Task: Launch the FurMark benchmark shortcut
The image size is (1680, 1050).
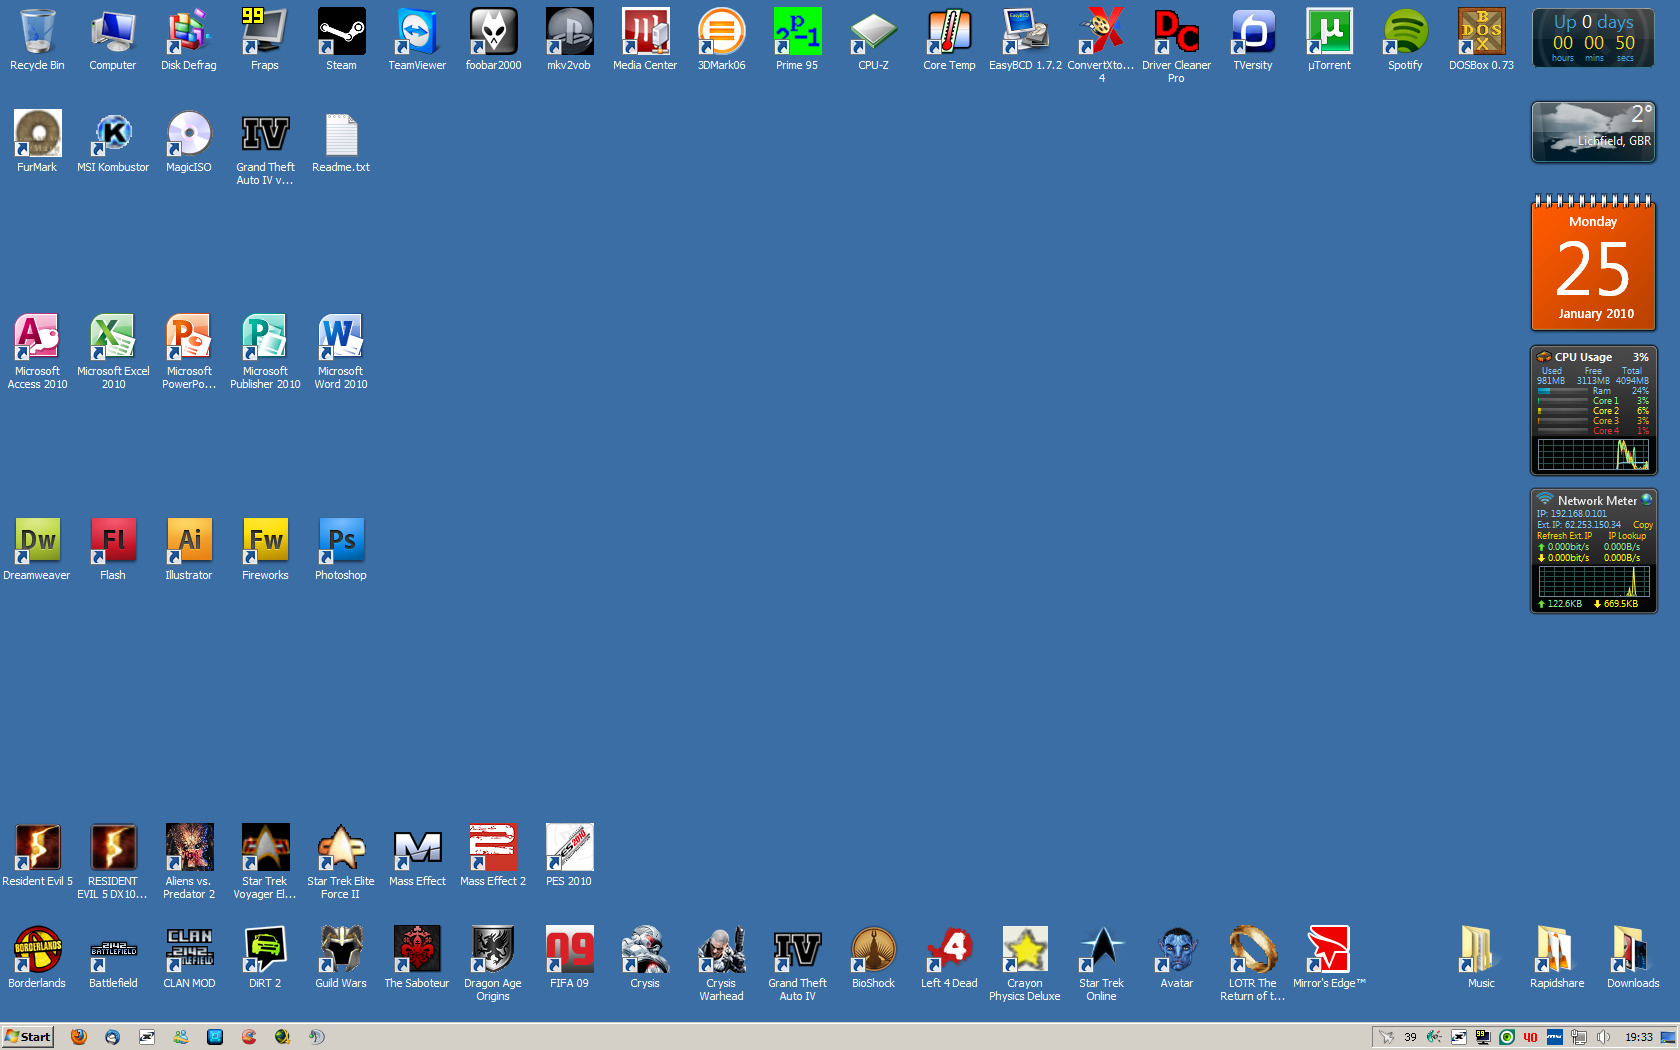Action: click(x=37, y=135)
